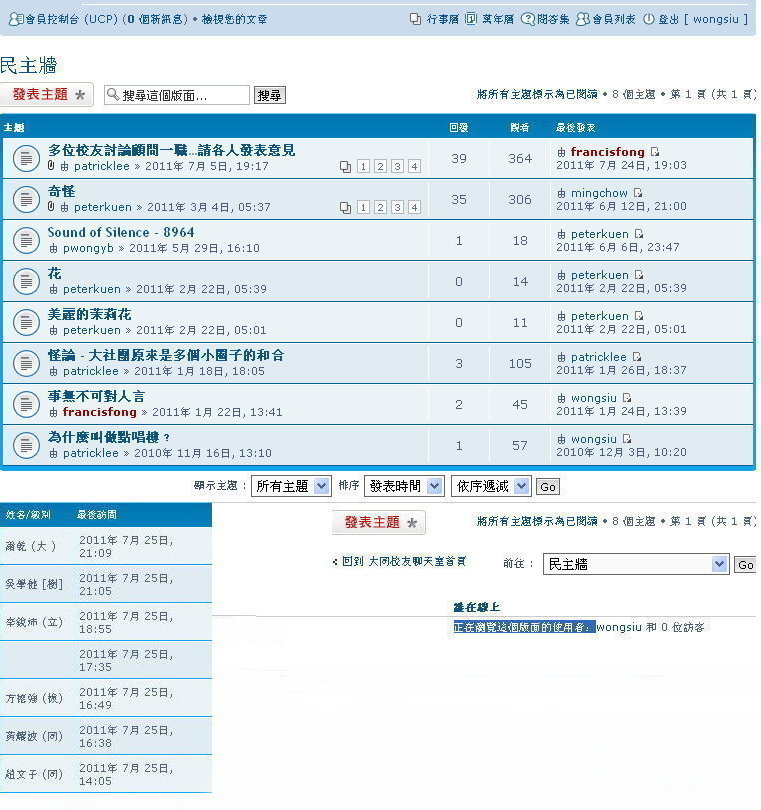This screenshot has width=761, height=810.
Task: Open the 依序遞減 sort order dropdown
Action: coord(491,486)
